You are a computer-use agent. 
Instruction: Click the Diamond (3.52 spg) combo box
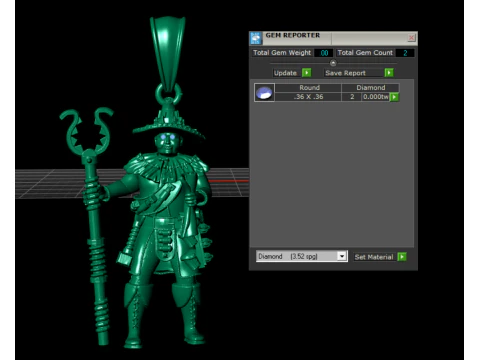point(302,256)
